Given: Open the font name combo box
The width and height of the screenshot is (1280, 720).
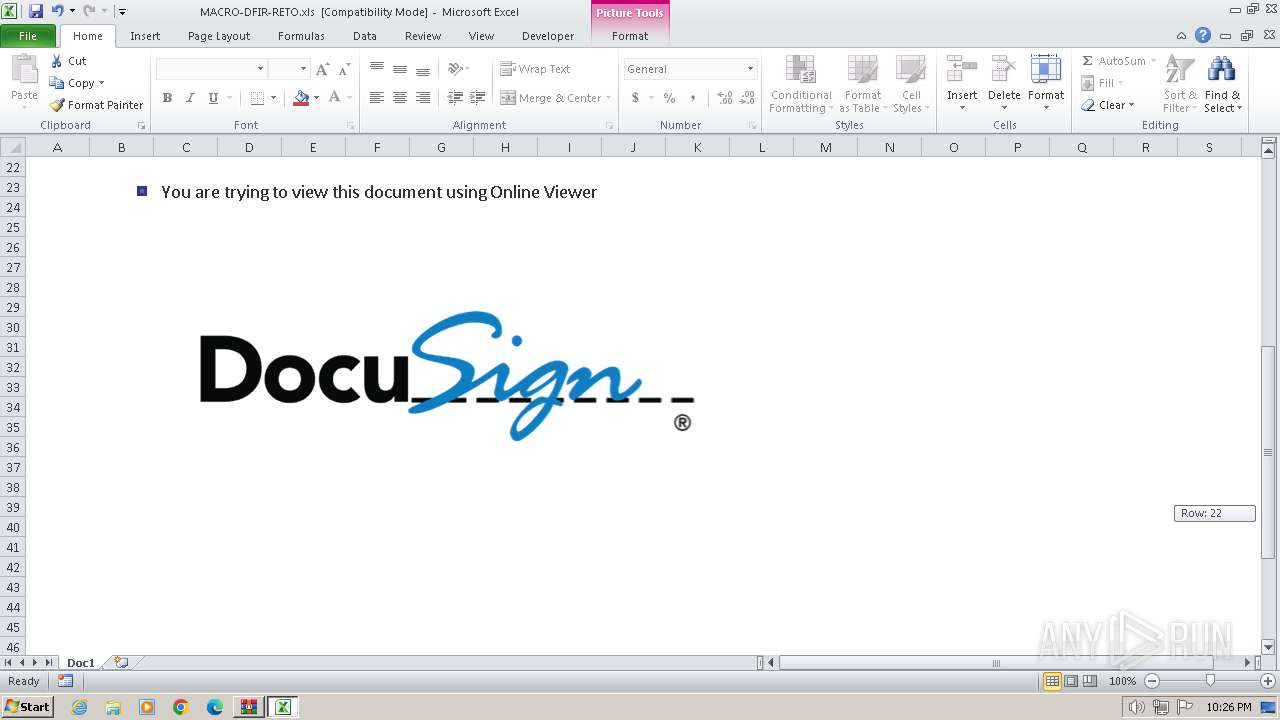Looking at the screenshot, I should coord(211,69).
